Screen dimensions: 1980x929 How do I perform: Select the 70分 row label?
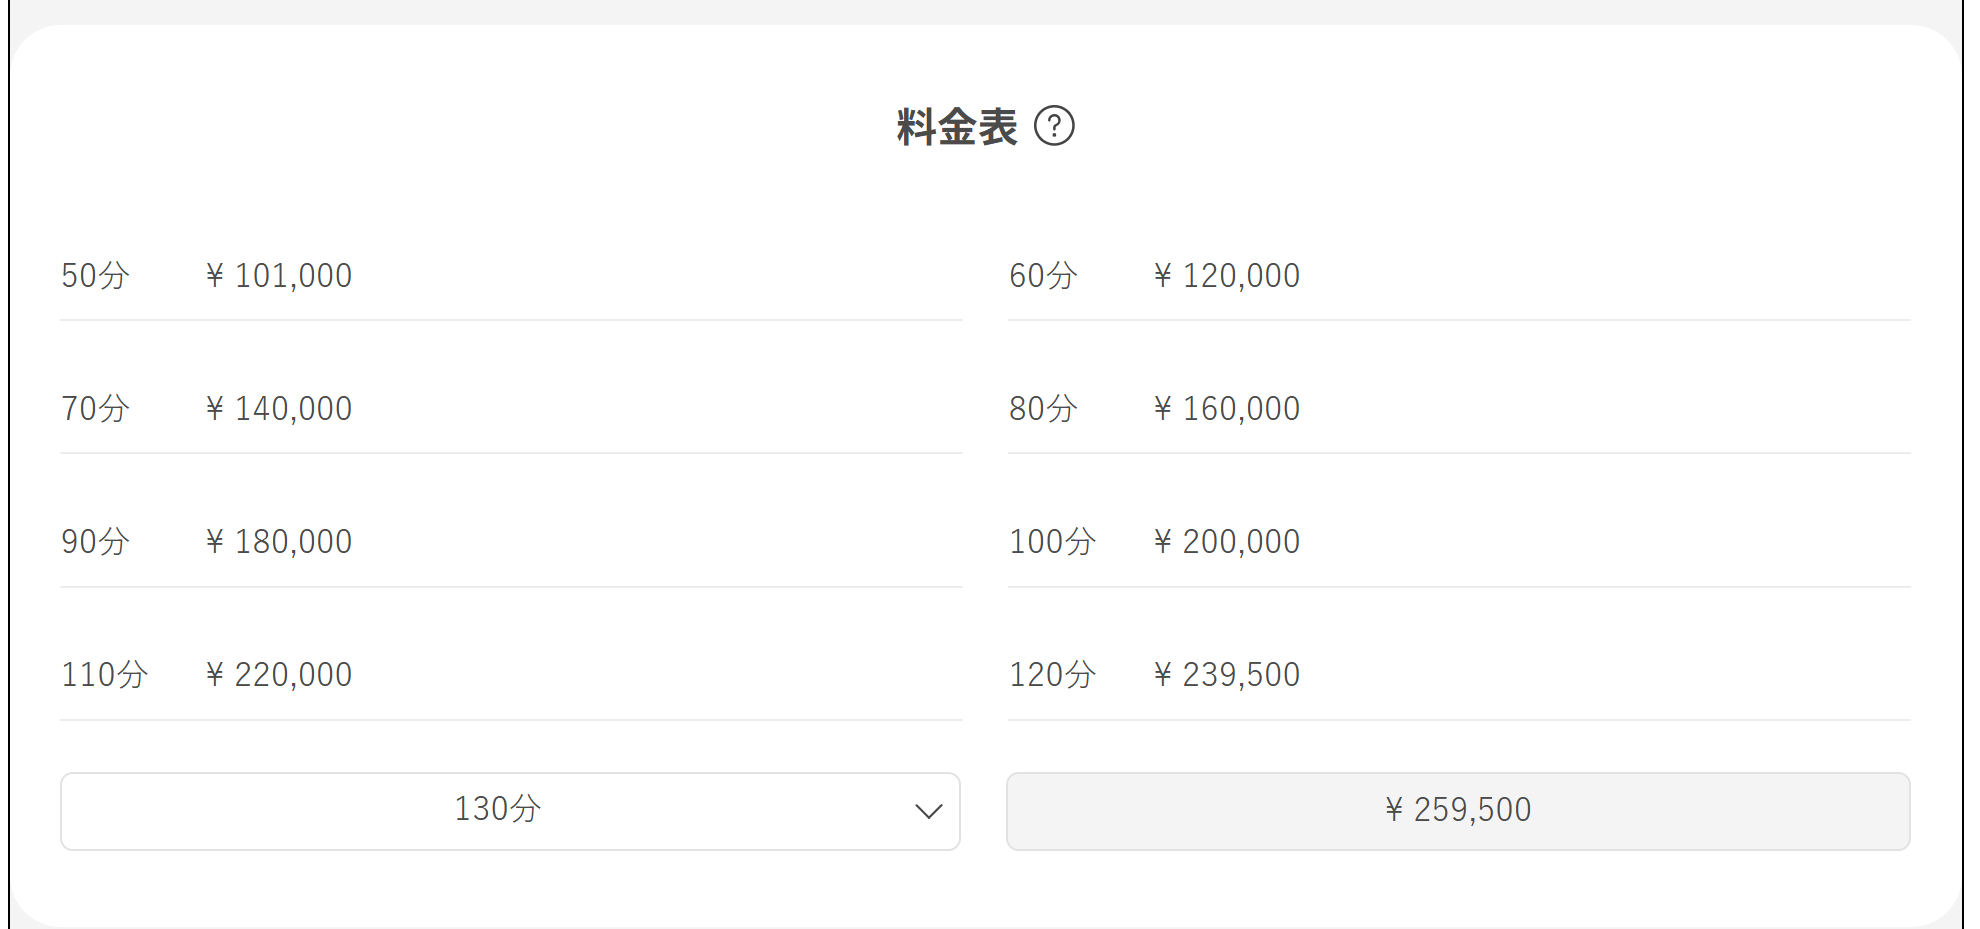tap(96, 409)
